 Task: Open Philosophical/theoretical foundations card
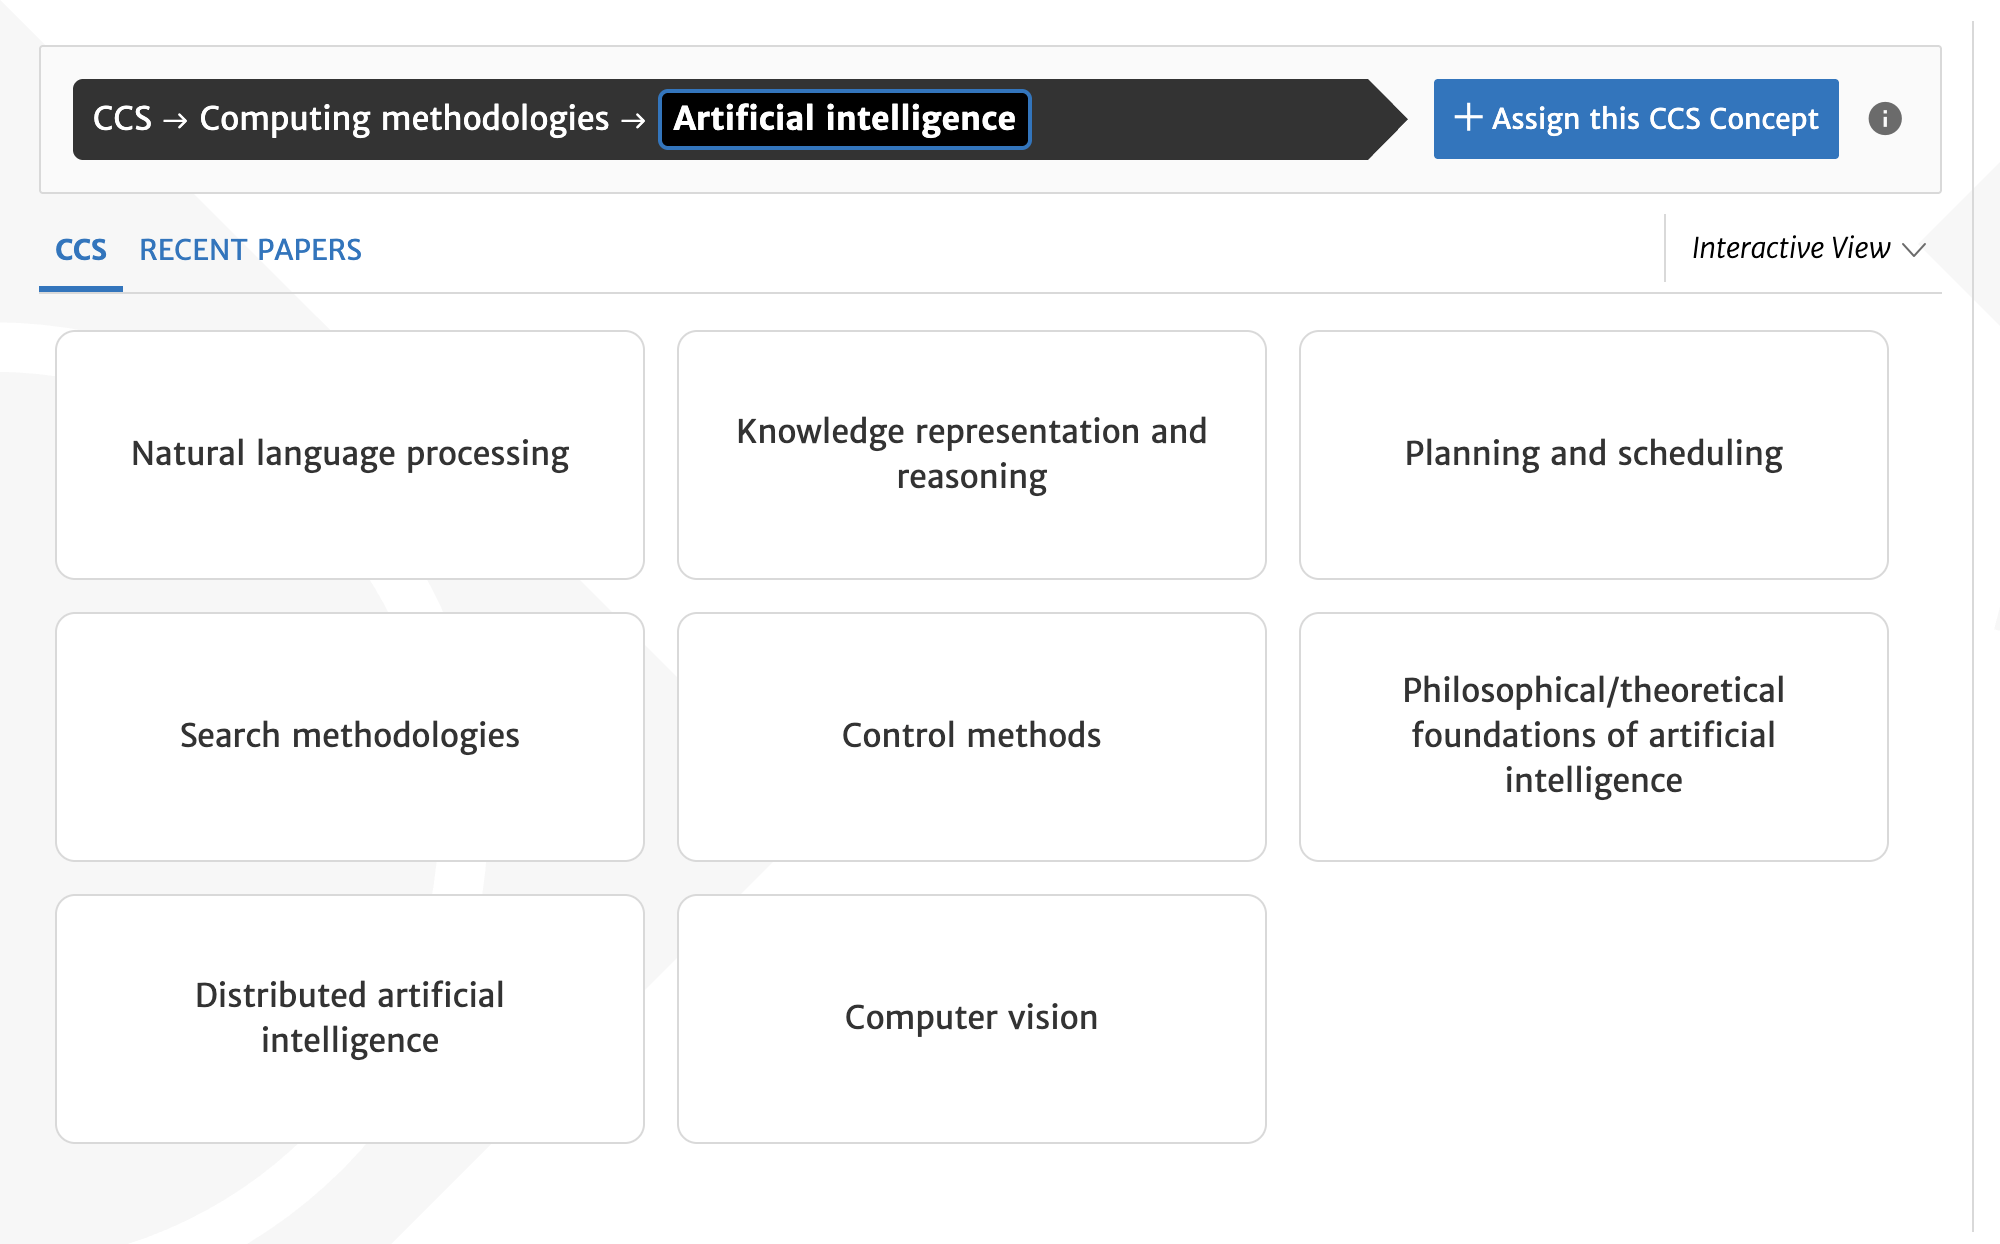(x=1593, y=737)
